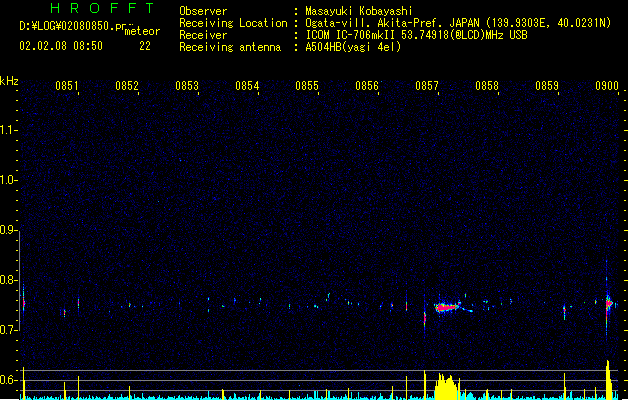Image resolution: width=629 pixels, height=400 pixels.
Task: Click the 1.0 kHz axis label
Action: pos(7,180)
